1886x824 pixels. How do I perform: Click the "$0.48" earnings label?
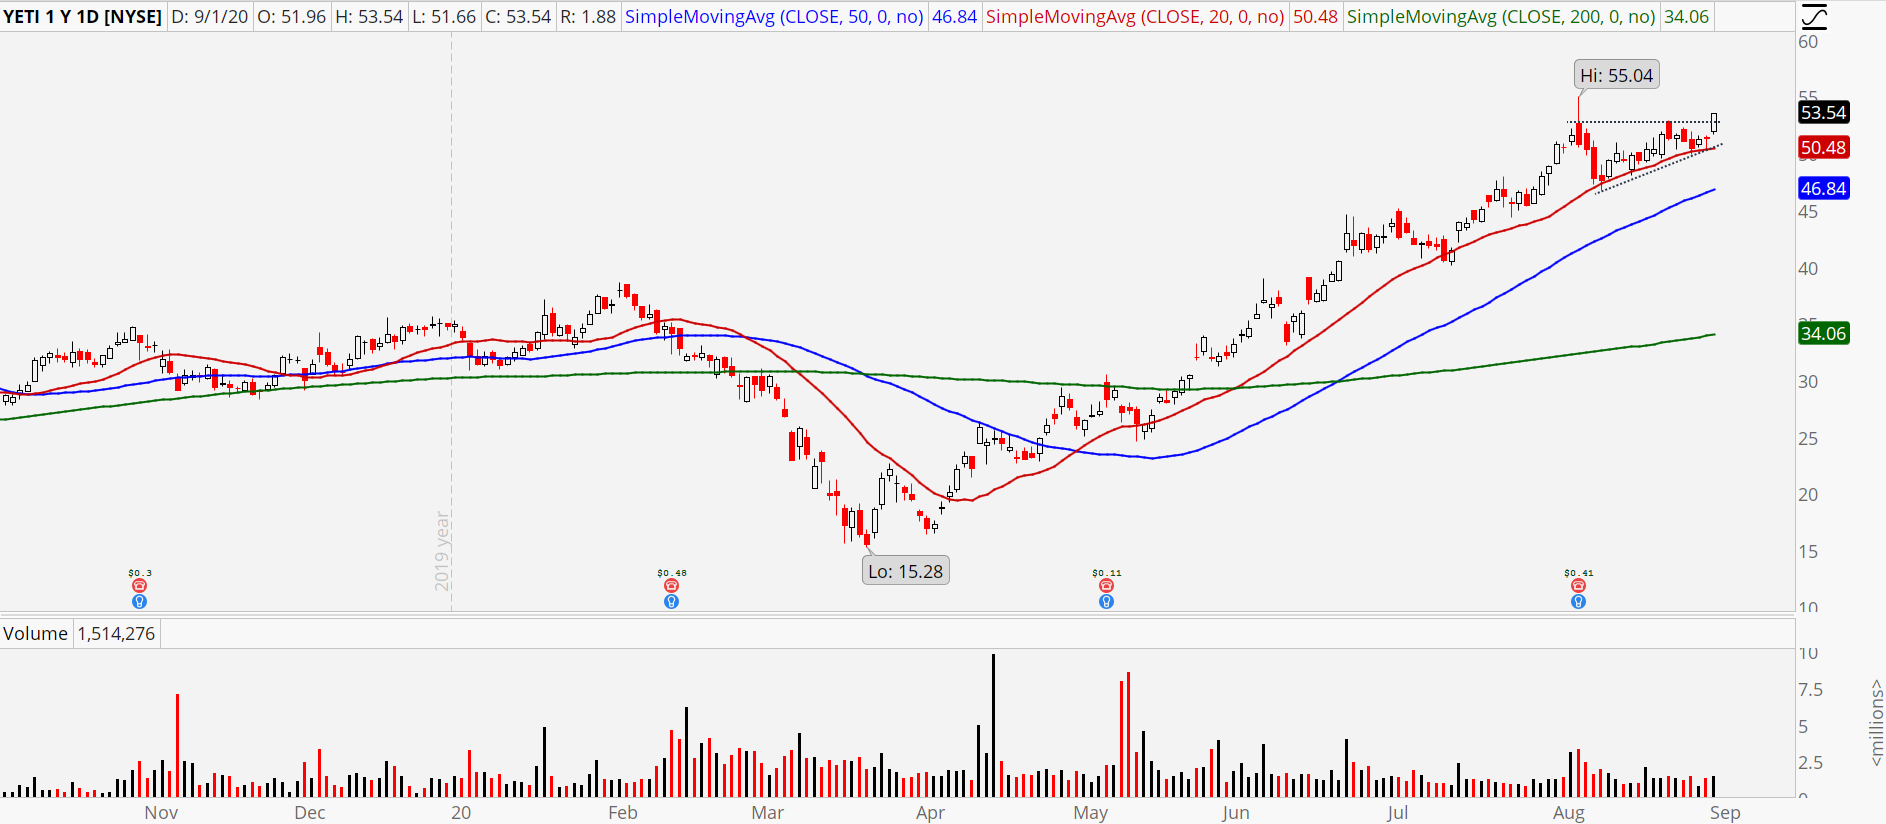click(x=672, y=573)
